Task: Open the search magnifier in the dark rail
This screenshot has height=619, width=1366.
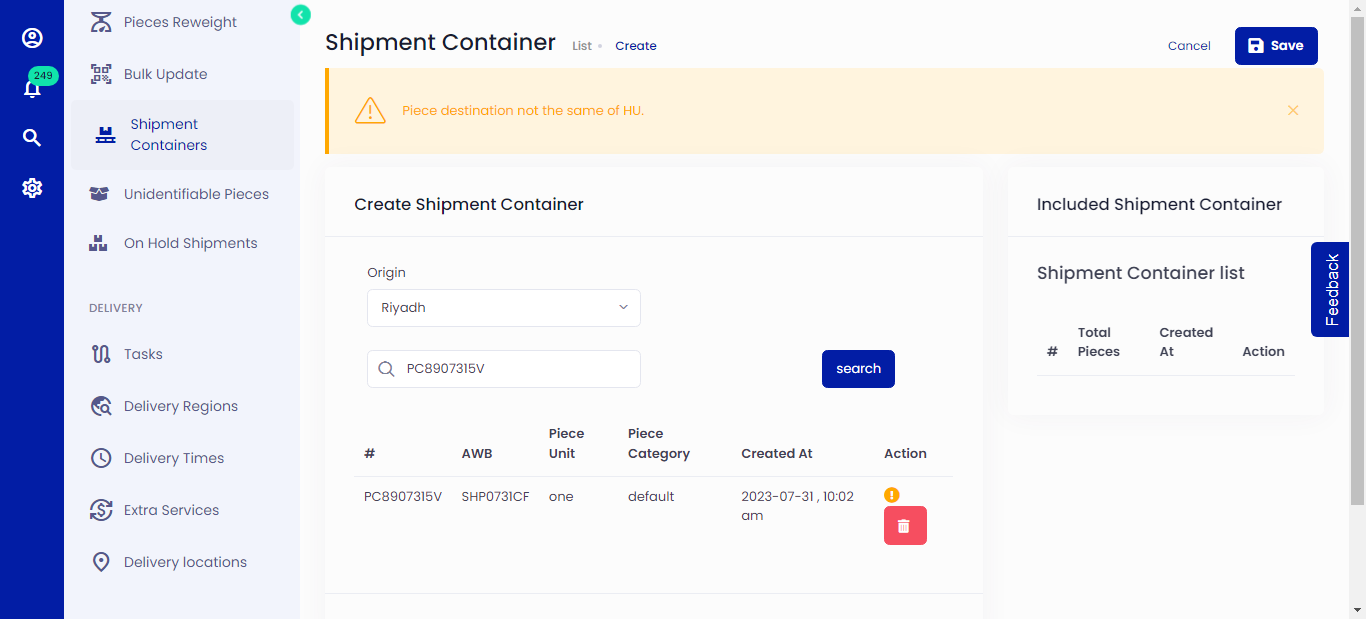Action: tap(32, 137)
